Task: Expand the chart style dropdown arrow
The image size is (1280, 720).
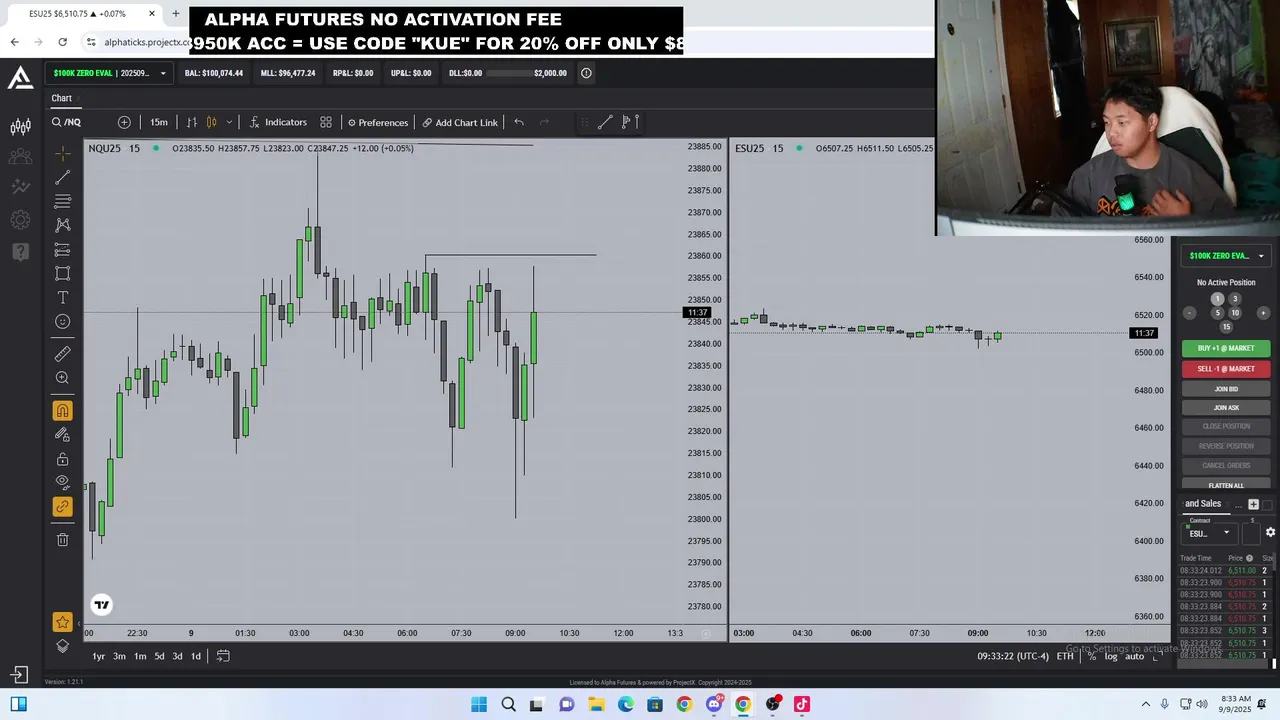Action: point(229,122)
